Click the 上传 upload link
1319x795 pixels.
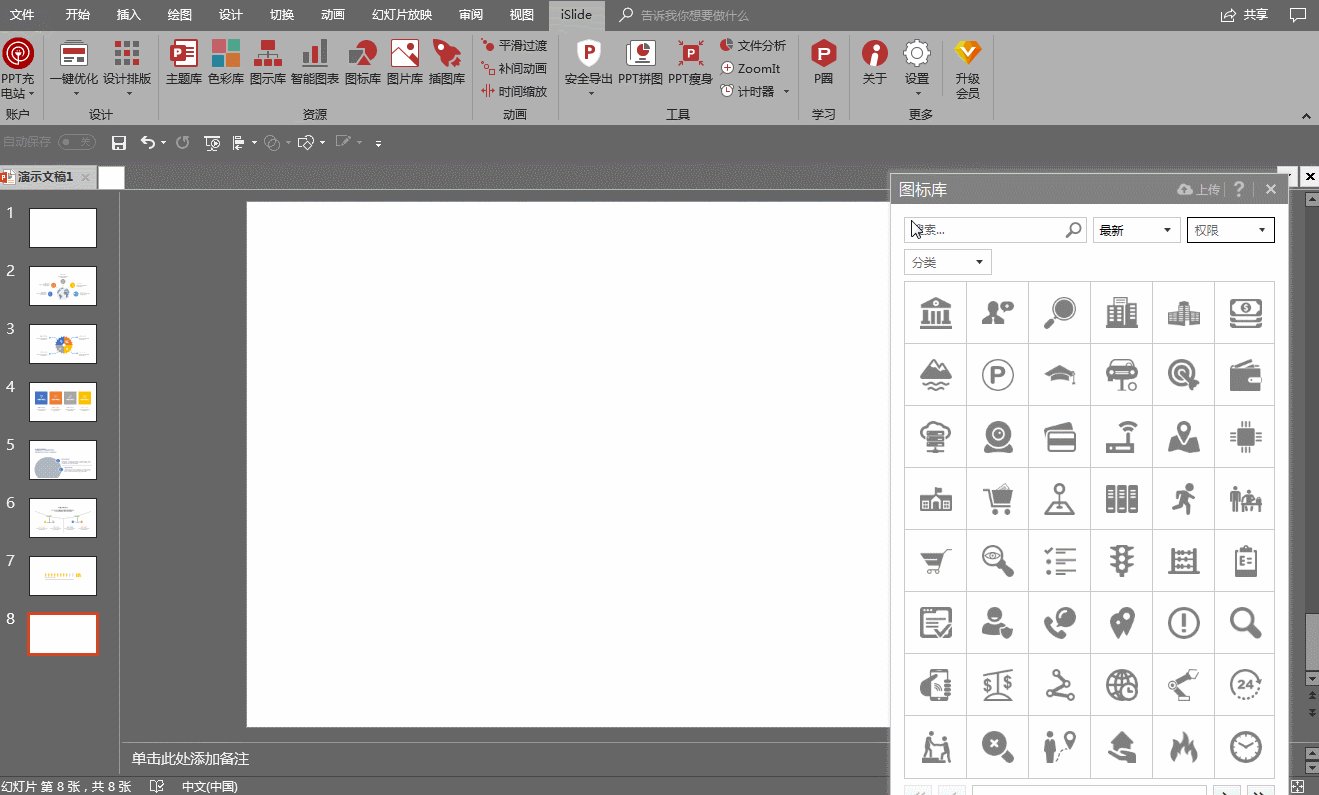pyautogui.click(x=1199, y=189)
